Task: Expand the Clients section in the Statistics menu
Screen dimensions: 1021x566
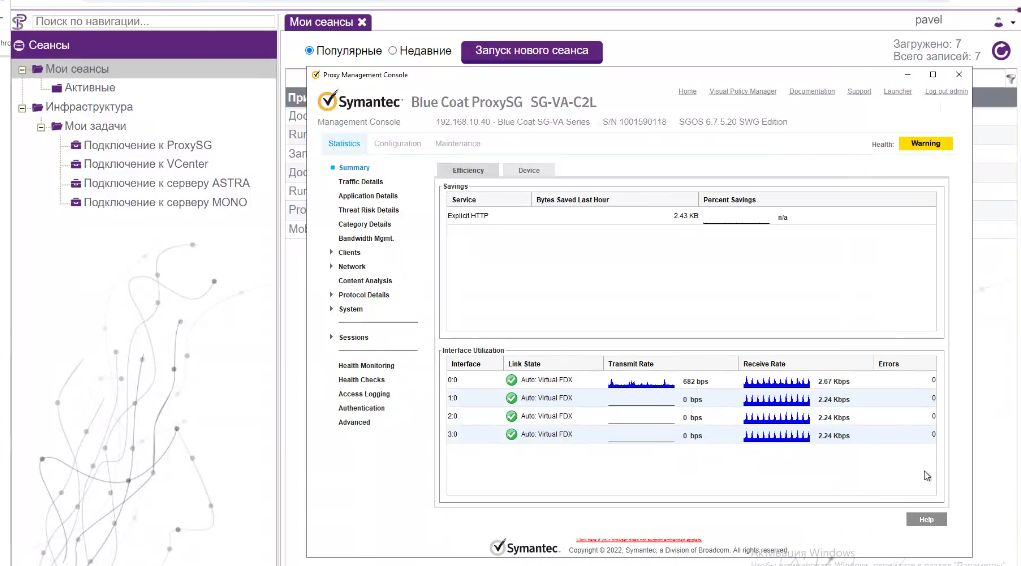Action: click(x=331, y=252)
